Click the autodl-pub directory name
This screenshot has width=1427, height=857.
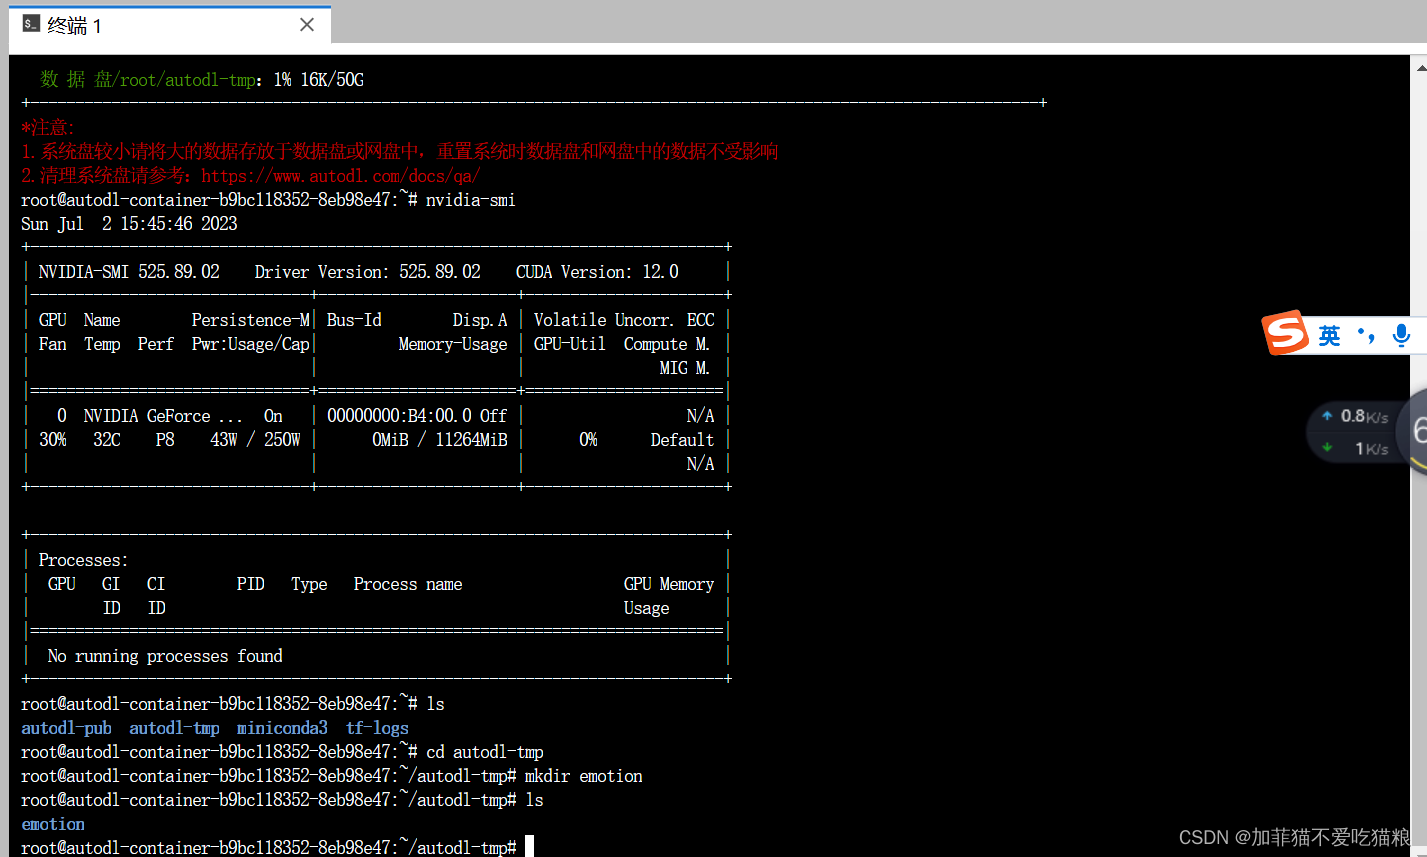pos(66,728)
